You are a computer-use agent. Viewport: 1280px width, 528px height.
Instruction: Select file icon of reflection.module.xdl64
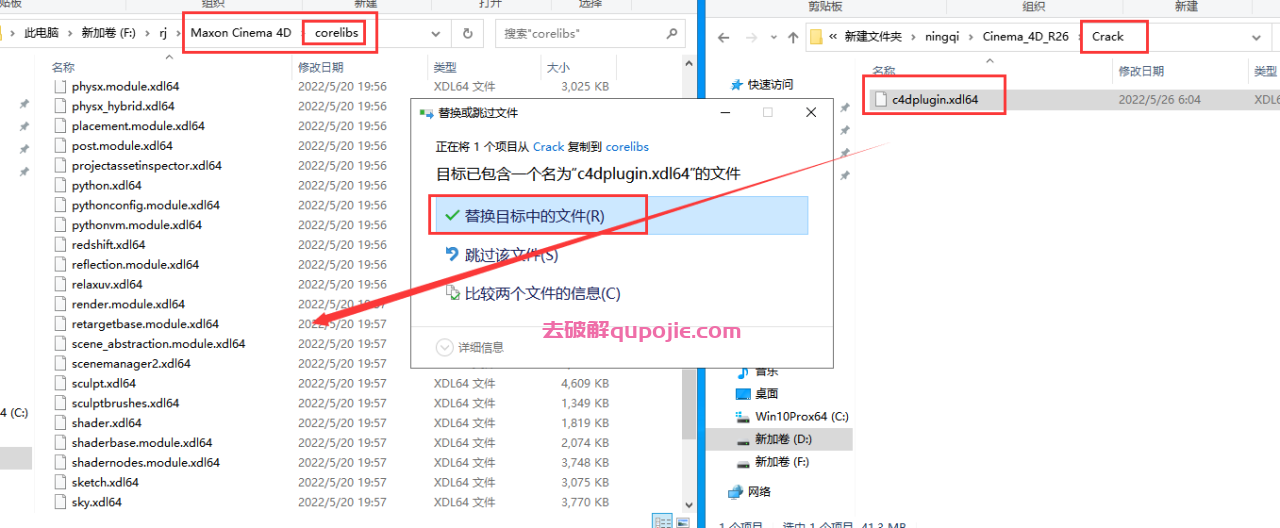pos(60,265)
